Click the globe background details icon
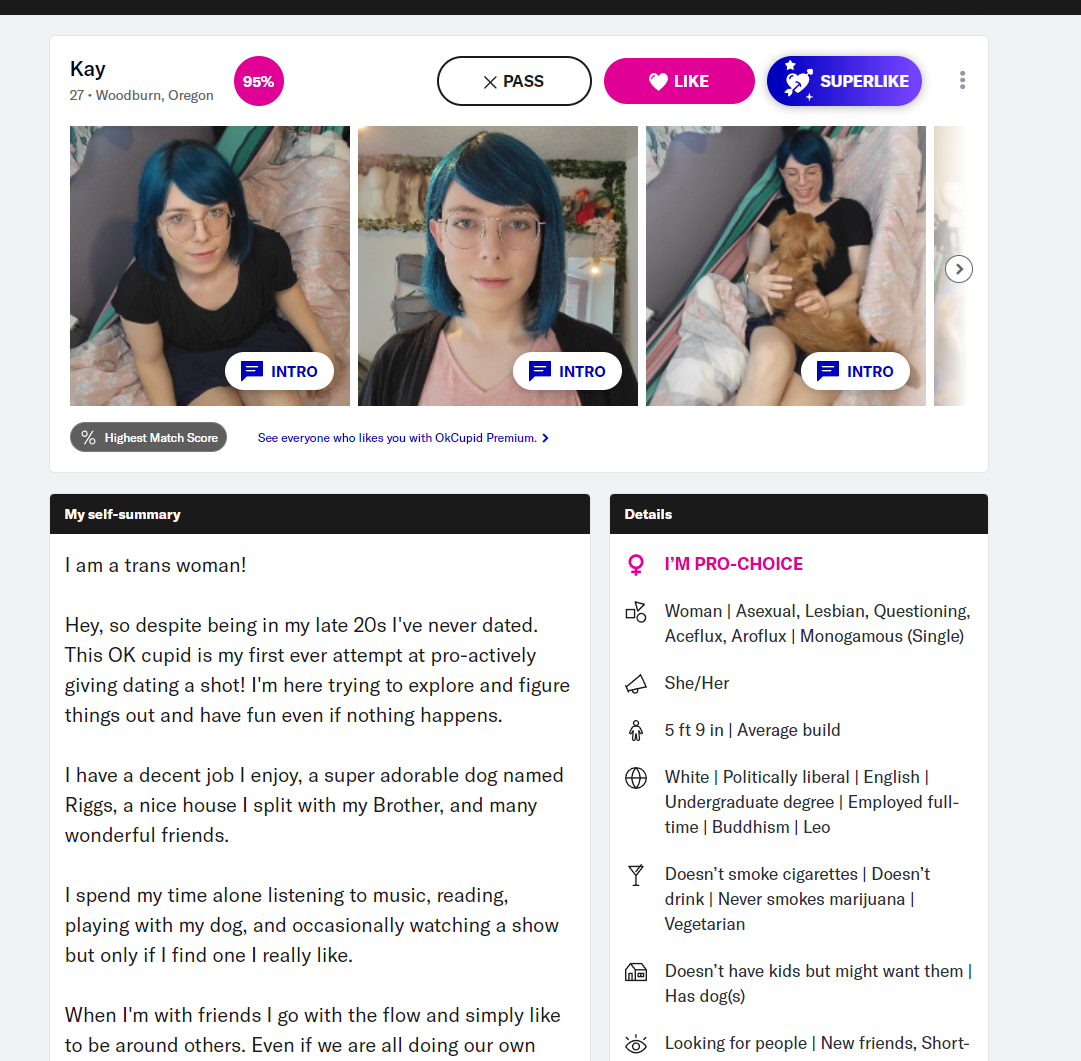Viewport: 1081px width, 1061px height. [x=636, y=778]
